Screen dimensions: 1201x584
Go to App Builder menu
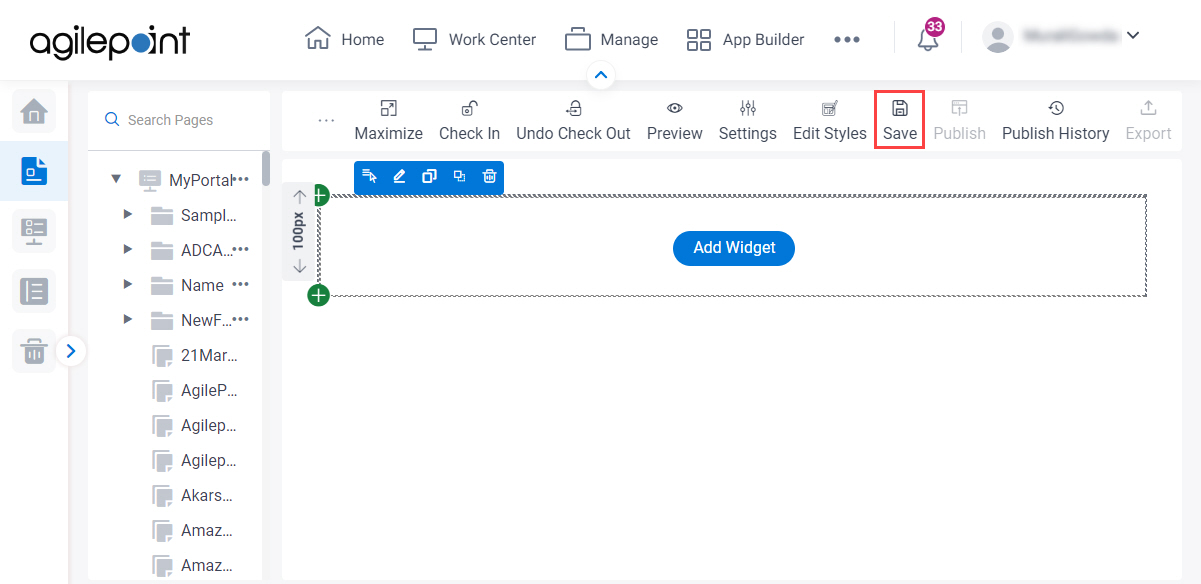point(745,39)
